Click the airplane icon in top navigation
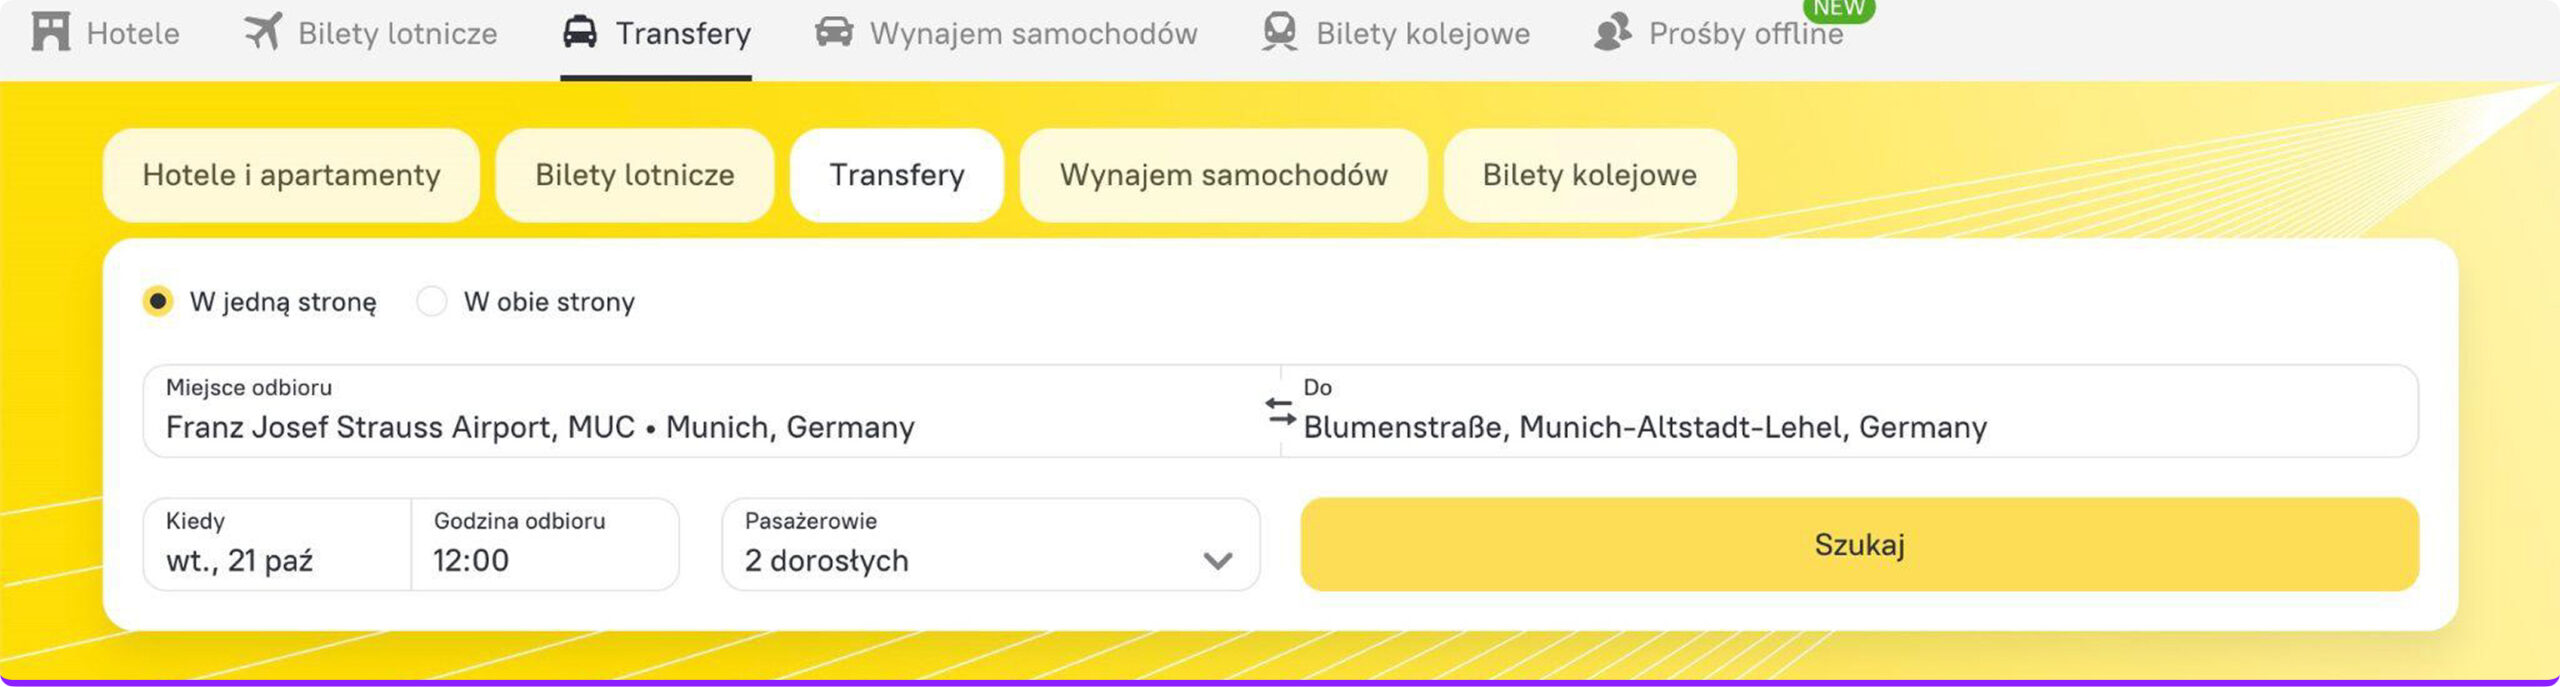The height and width of the screenshot is (687, 2560). pos(264,32)
